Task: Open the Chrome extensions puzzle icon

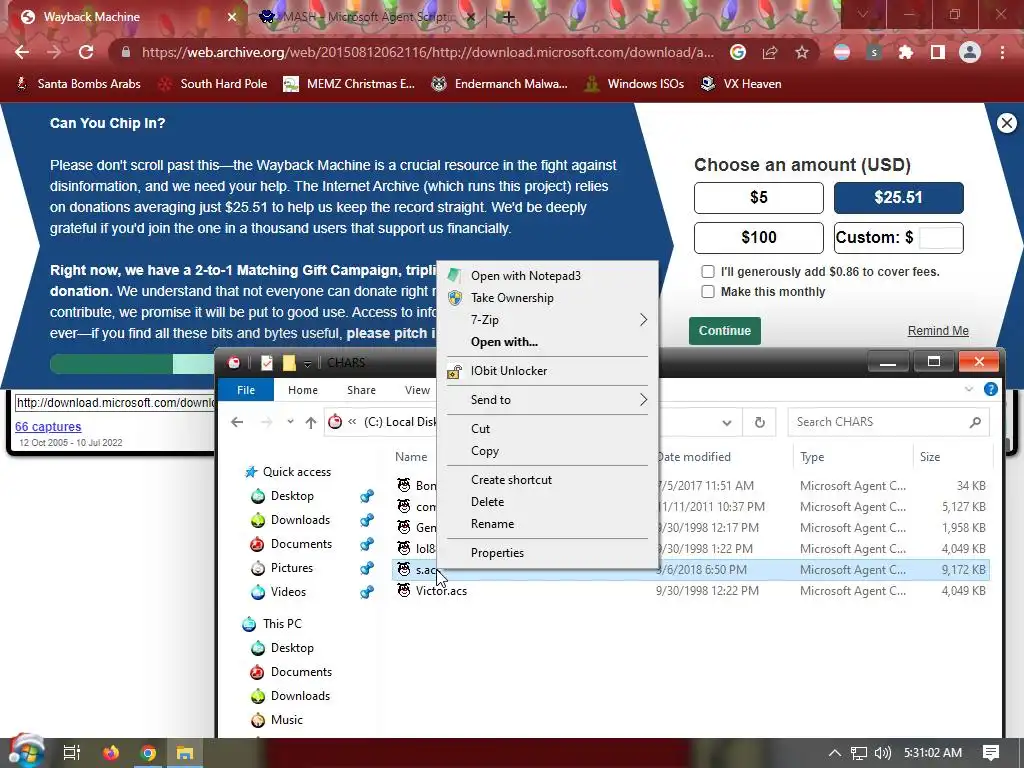Action: (x=906, y=52)
